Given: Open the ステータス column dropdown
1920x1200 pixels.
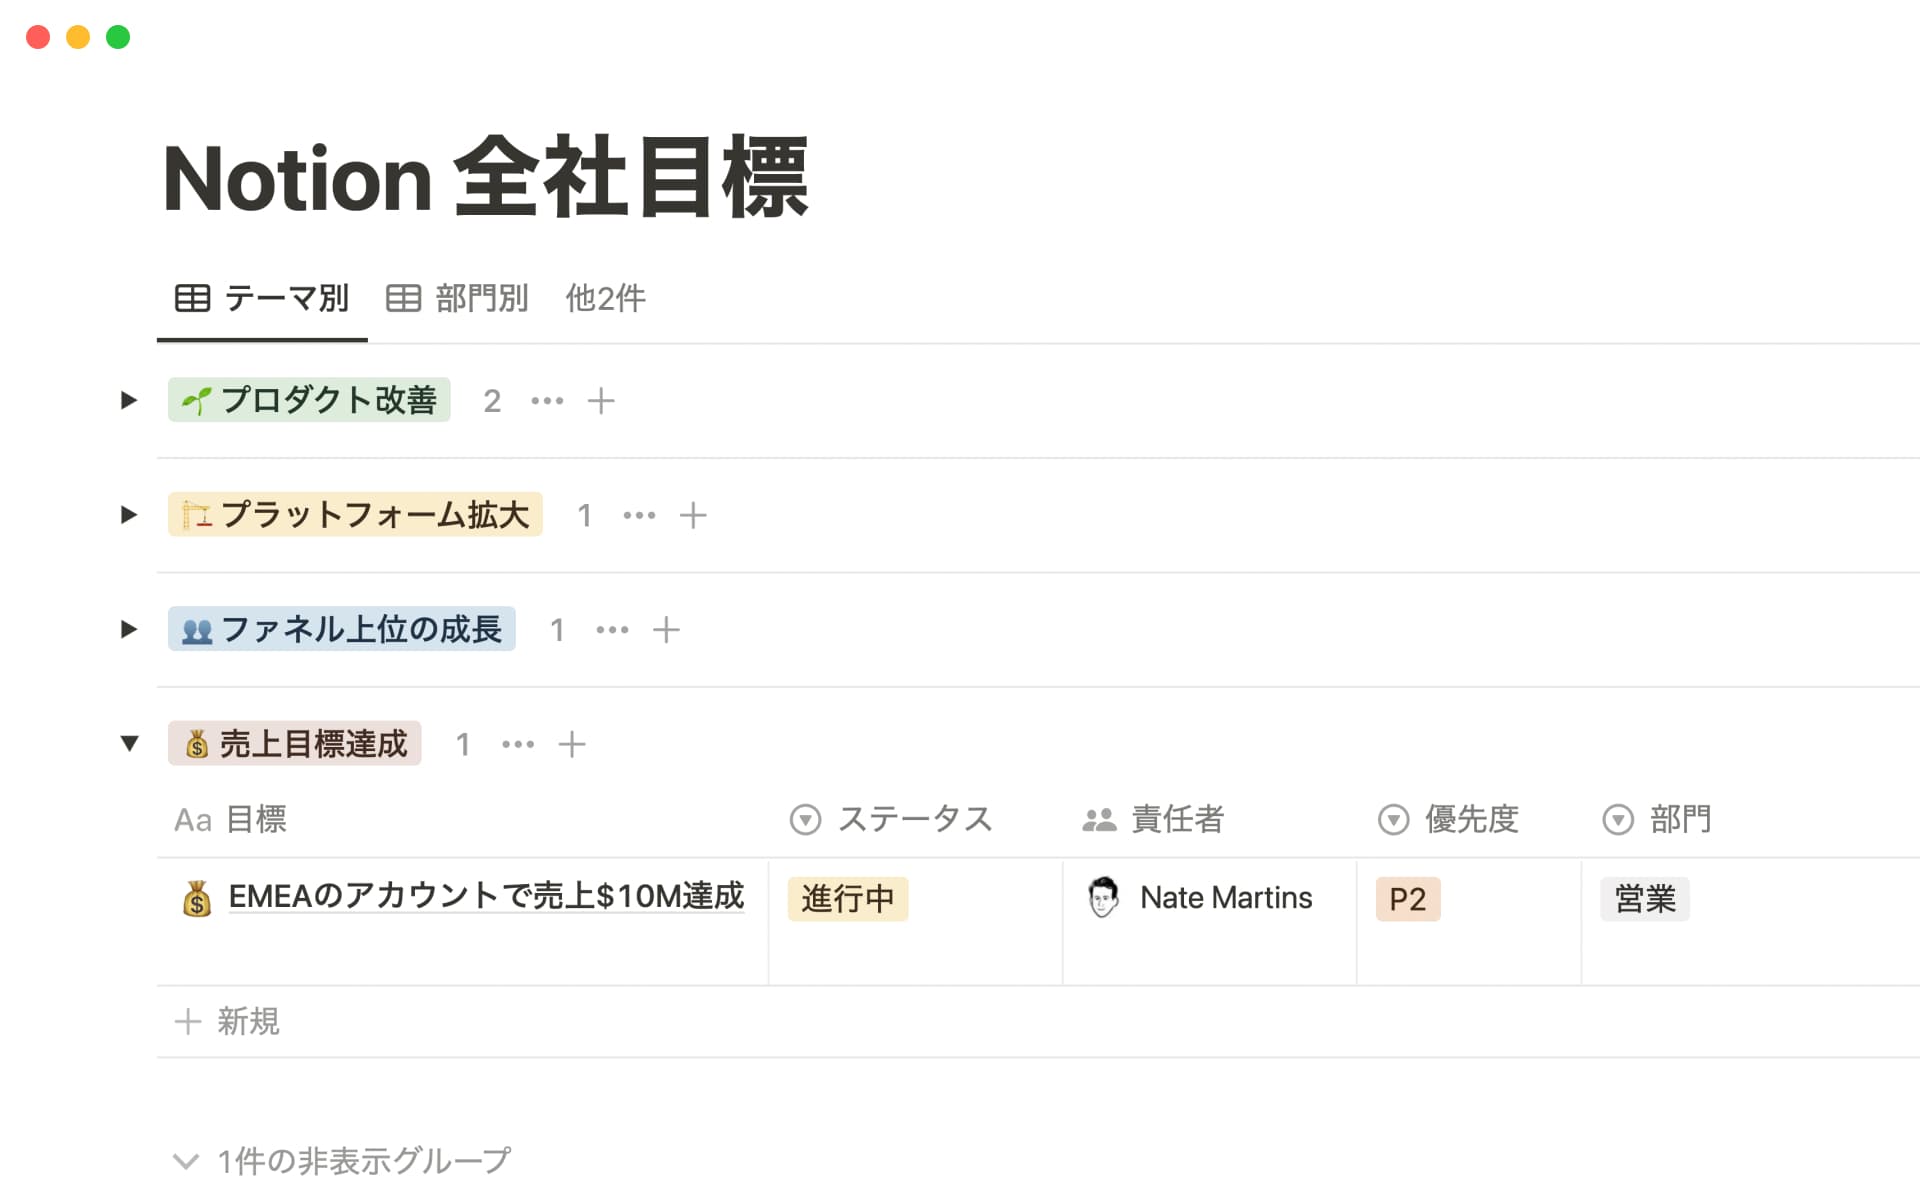Looking at the screenshot, I should point(804,819).
